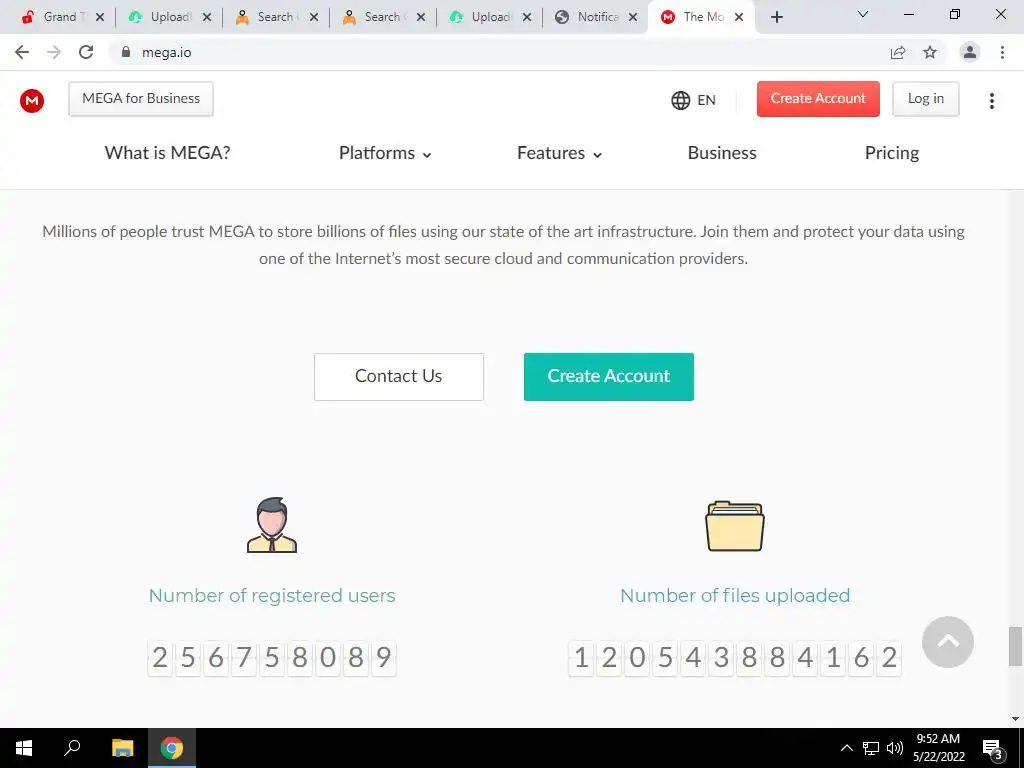Close the Notifica tab
Image resolution: width=1024 pixels, height=768 pixels.
pos(633,17)
